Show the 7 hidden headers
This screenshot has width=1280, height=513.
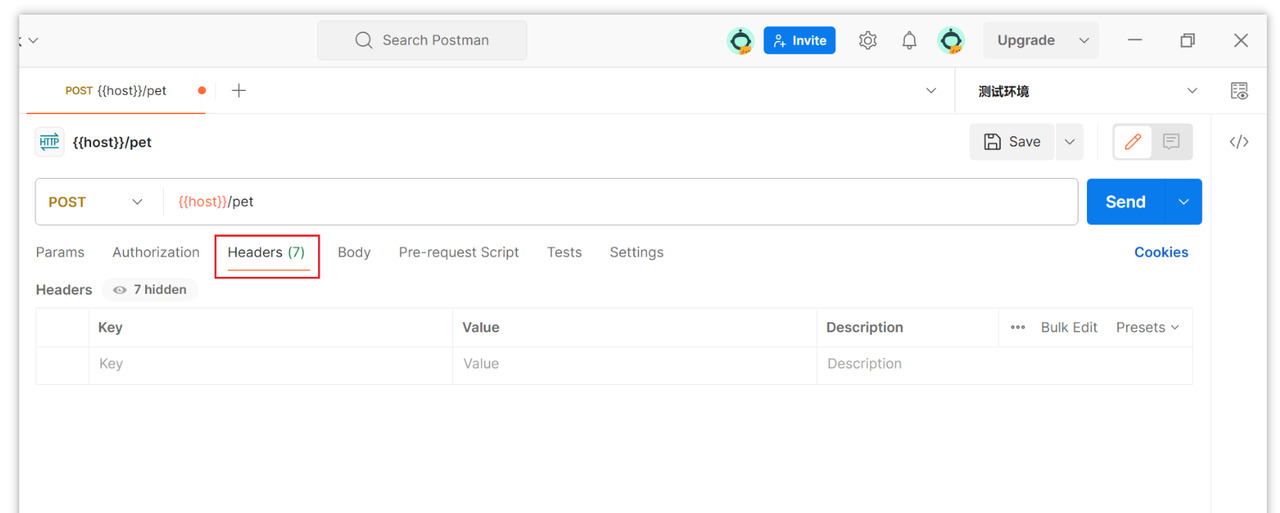[x=150, y=289]
